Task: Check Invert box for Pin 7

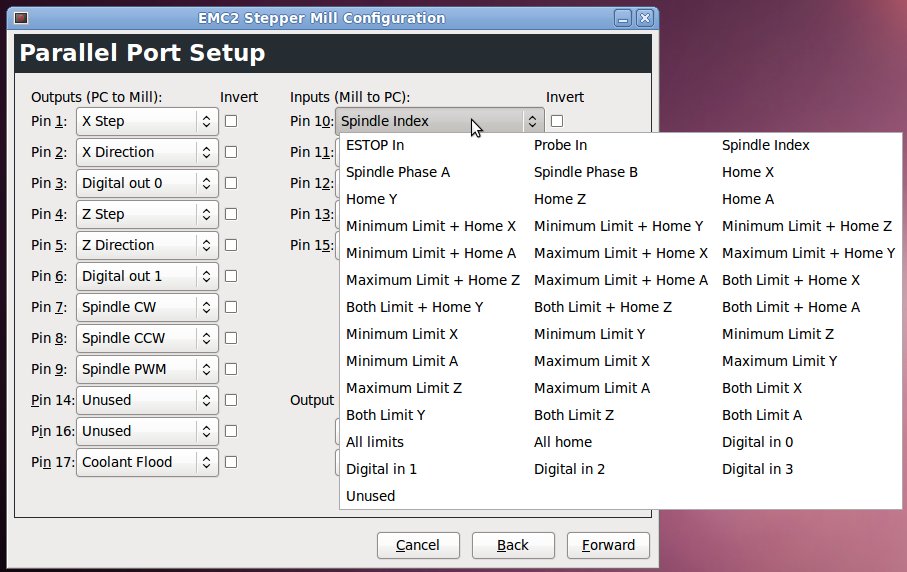Action: tap(231, 307)
